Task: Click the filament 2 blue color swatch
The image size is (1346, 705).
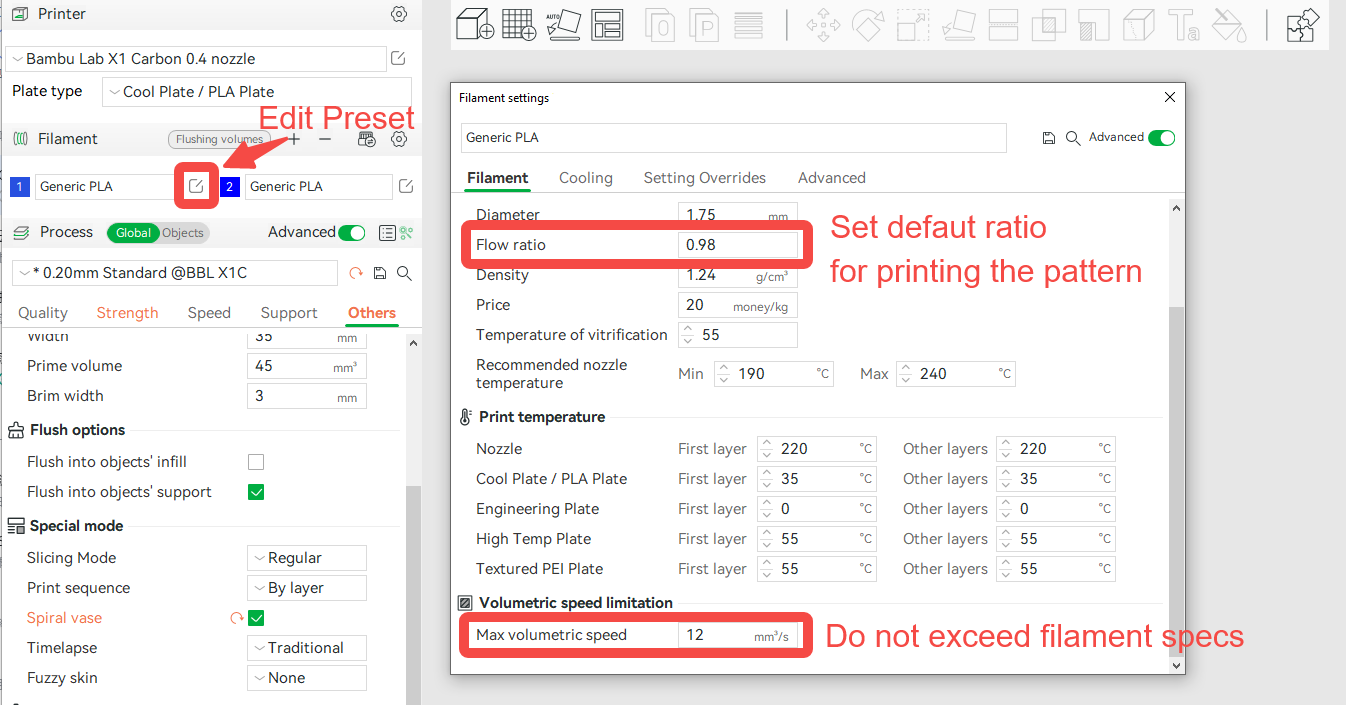Action: coord(230,187)
